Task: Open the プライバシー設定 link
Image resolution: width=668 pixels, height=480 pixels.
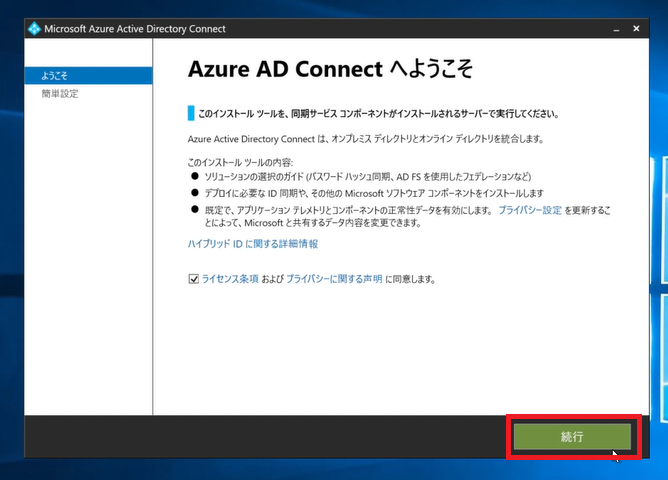Action: [530, 210]
